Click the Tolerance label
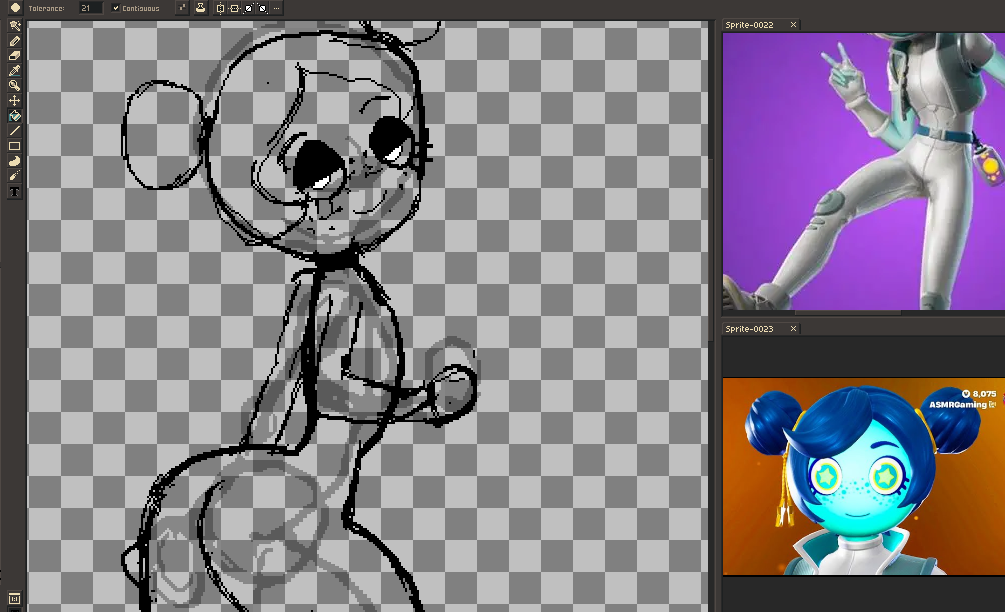 pyautogui.click(x=46, y=8)
